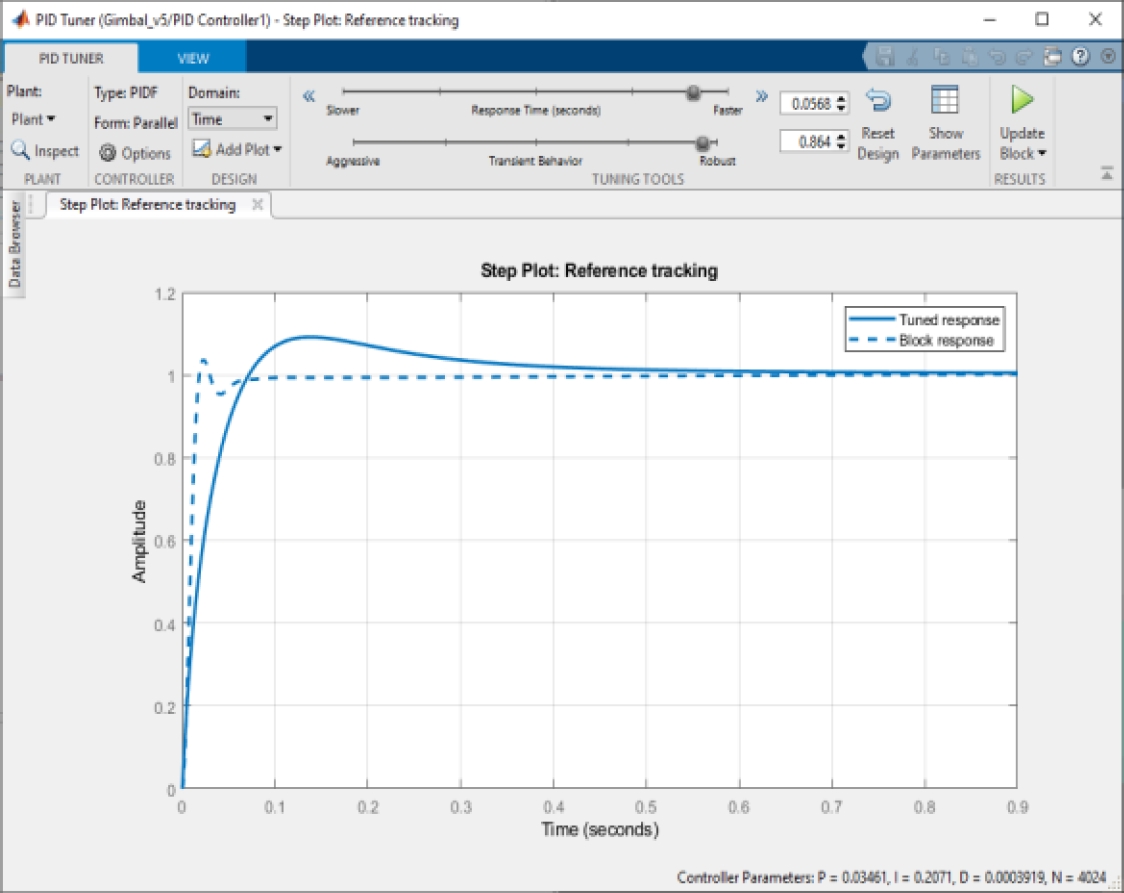1124x893 pixels.
Task: Open the Plant dropdown
Action: click(33, 119)
